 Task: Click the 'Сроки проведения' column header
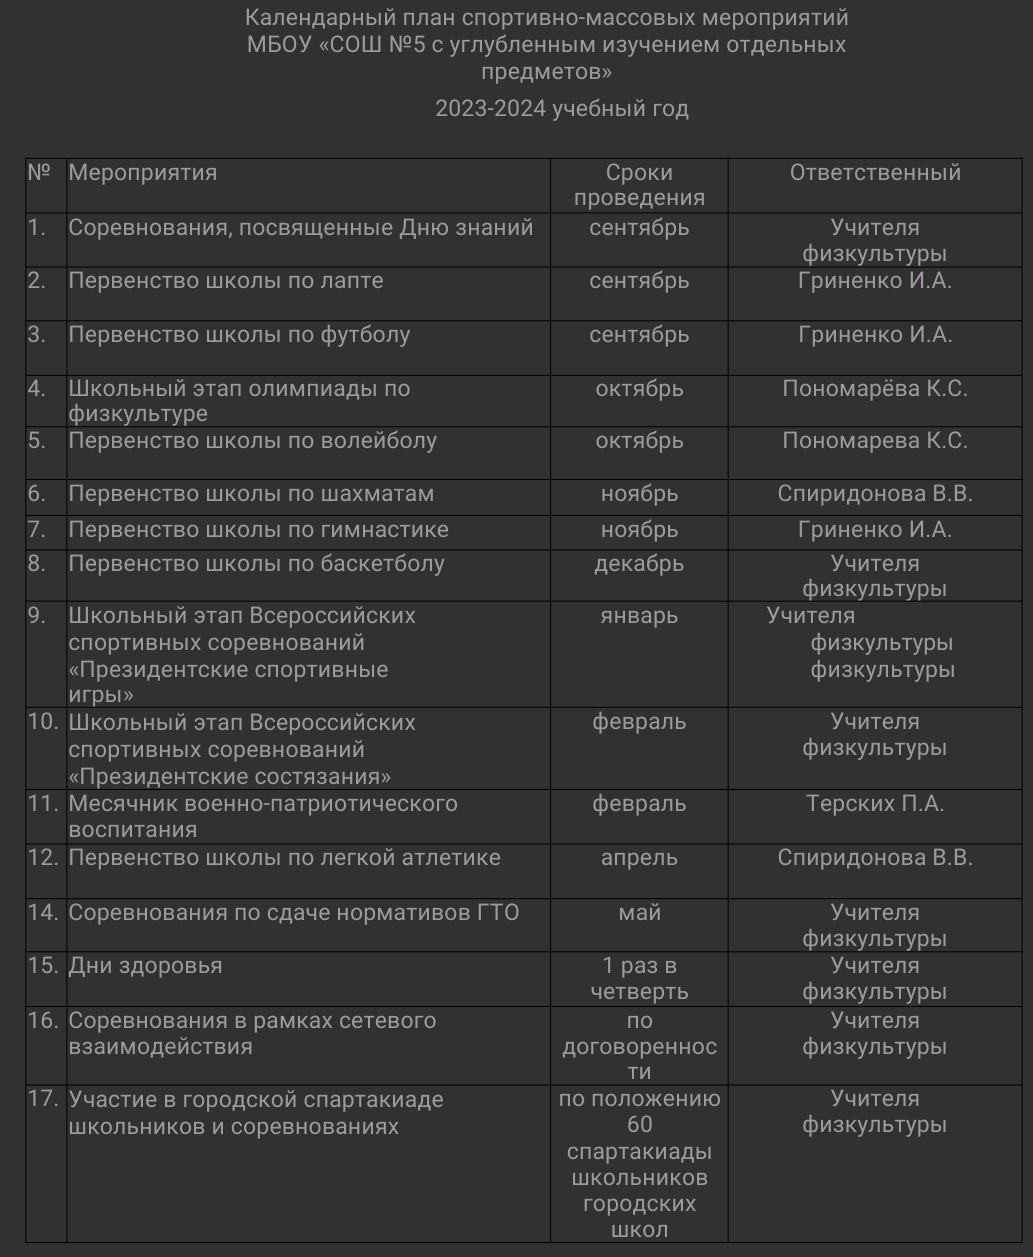639,185
